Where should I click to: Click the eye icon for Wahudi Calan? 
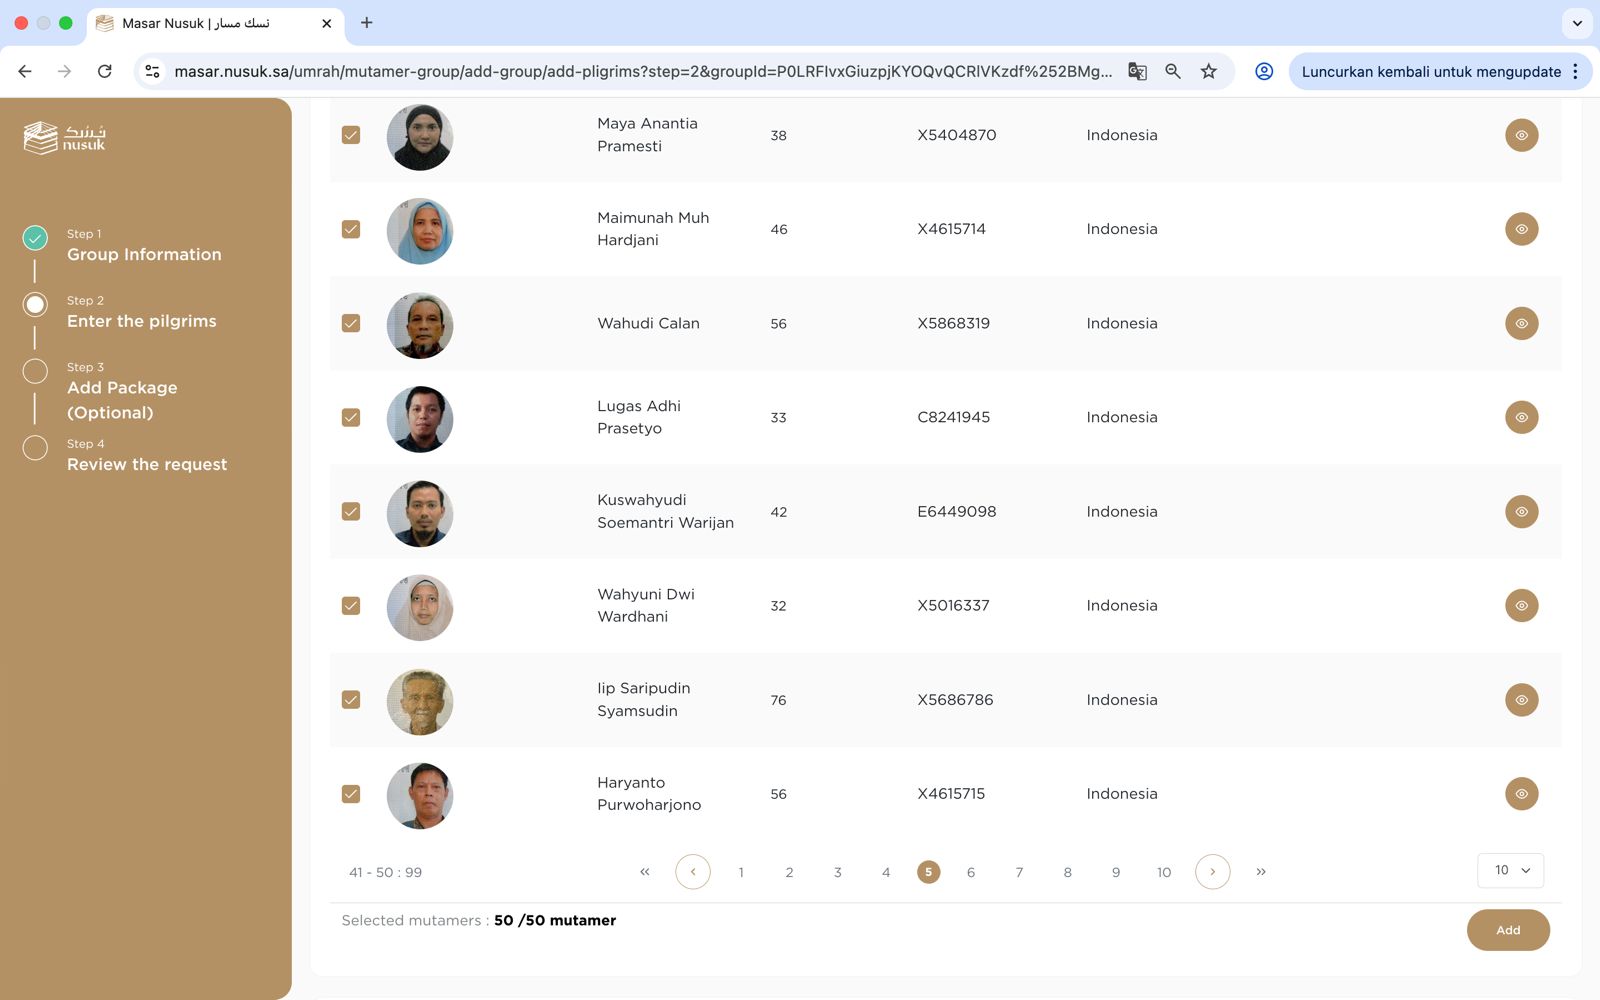click(x=1521, y=323)
